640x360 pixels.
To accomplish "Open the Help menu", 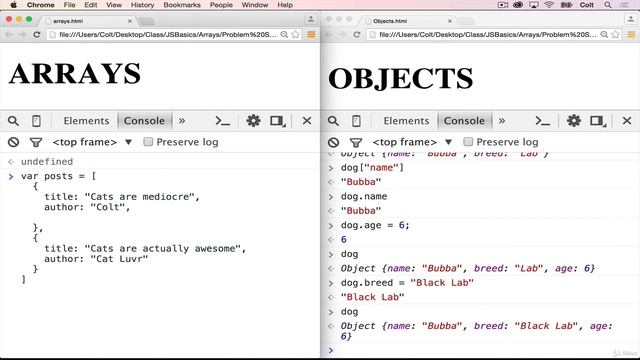I will coord(285,5).
